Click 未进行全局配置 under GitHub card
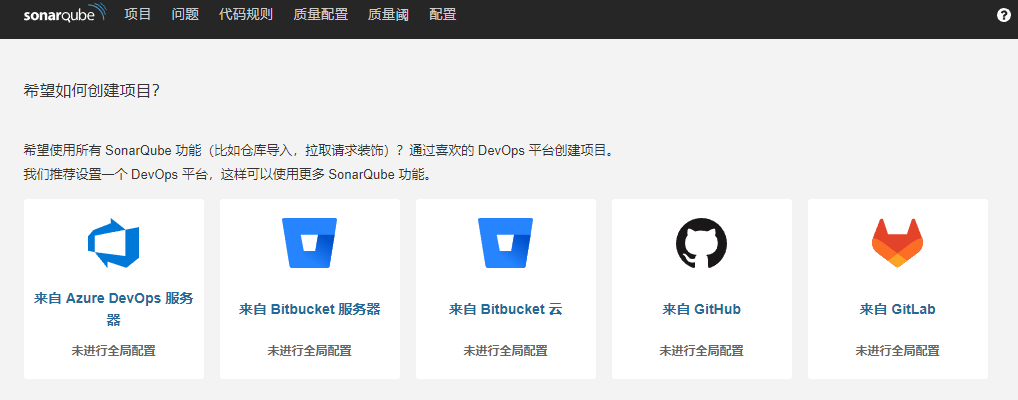Viewport: 1018px width, 400px height. point(702,351)
